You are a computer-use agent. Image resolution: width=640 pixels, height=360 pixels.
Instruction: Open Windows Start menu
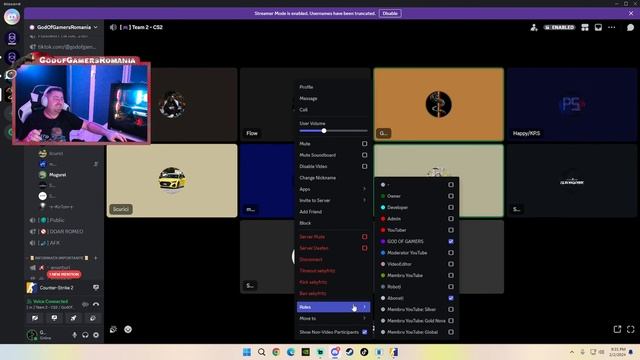pyautogui.click(x=247, y=352)
